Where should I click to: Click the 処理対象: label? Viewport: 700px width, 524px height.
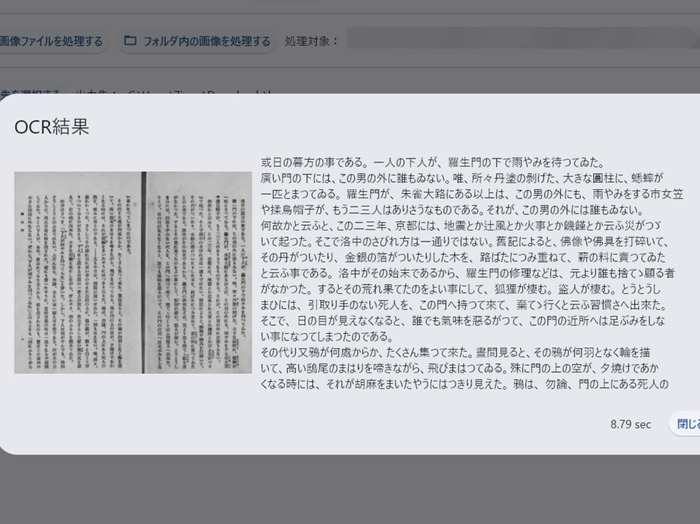(x=312, y=42)
